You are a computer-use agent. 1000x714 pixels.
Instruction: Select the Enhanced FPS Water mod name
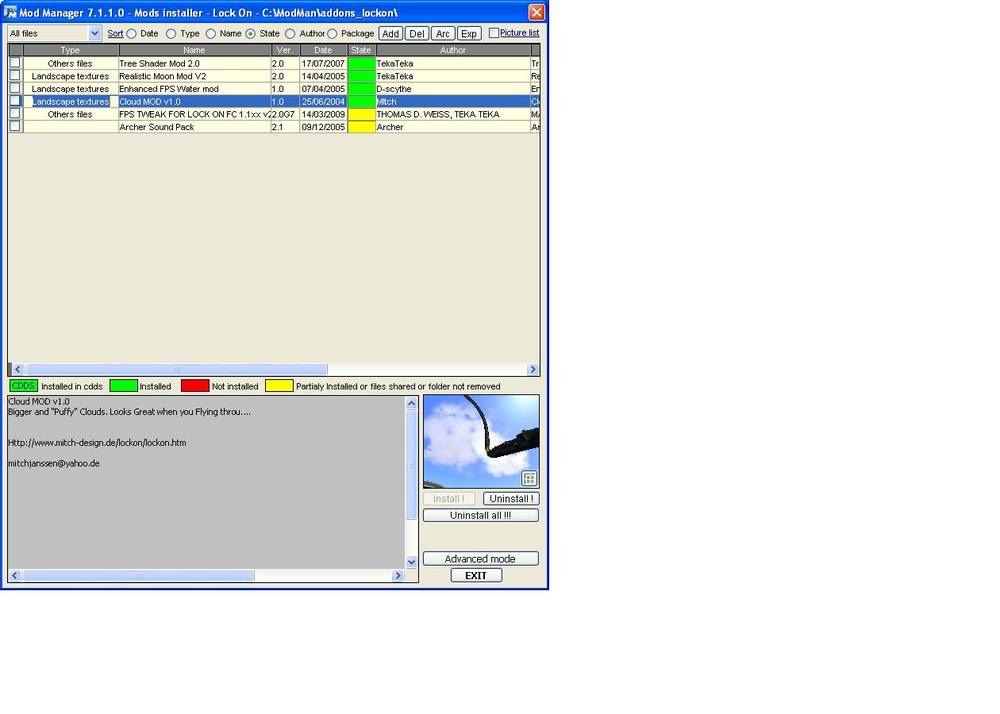195,89
